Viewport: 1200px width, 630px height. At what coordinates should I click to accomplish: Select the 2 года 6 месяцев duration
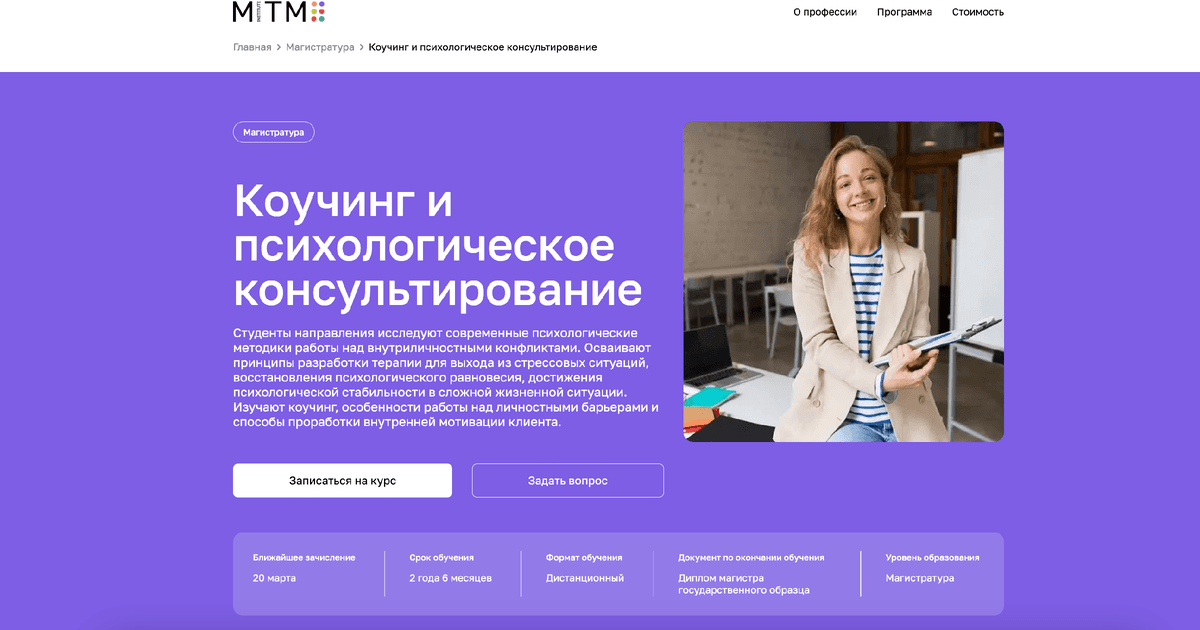click(450, 578)
